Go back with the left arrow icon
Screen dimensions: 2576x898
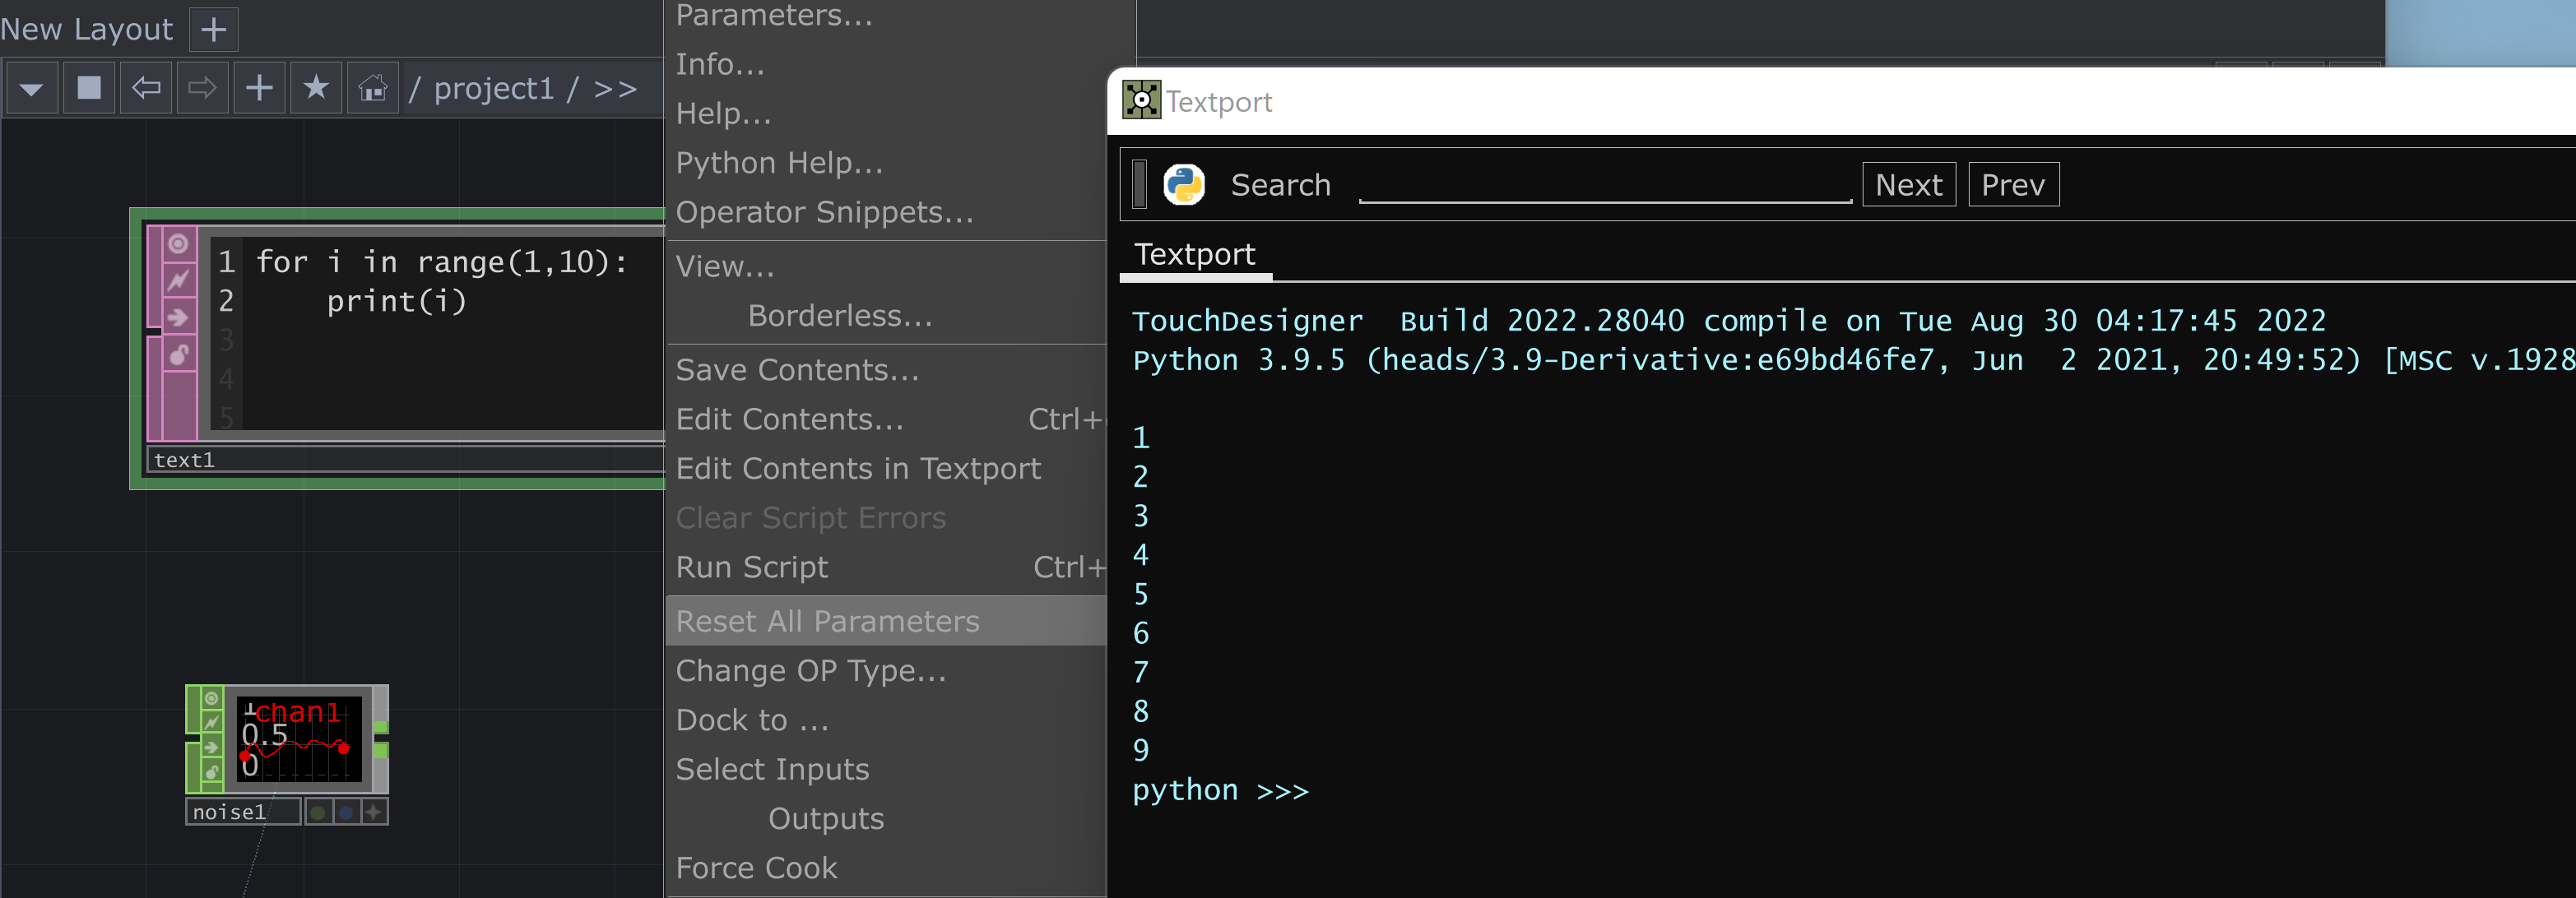146,88
